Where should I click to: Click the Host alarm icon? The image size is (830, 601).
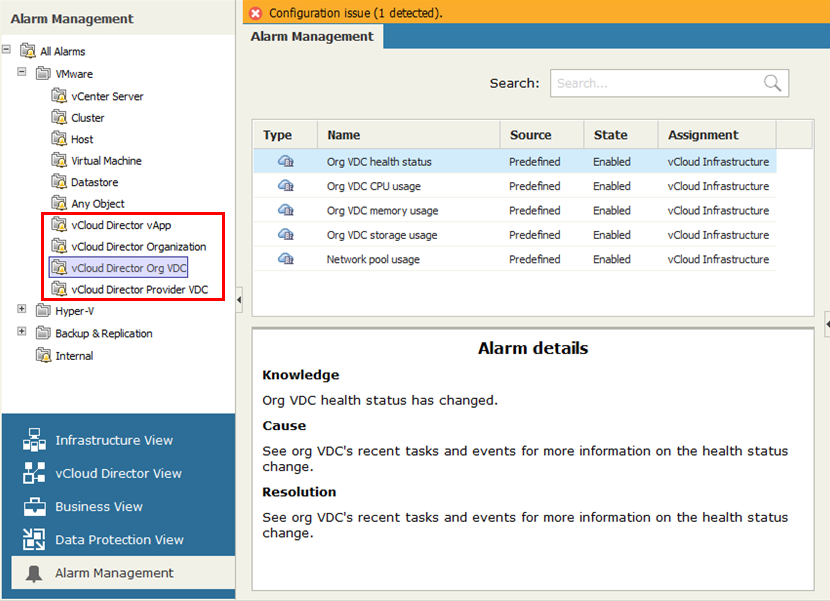click(59, 139)
